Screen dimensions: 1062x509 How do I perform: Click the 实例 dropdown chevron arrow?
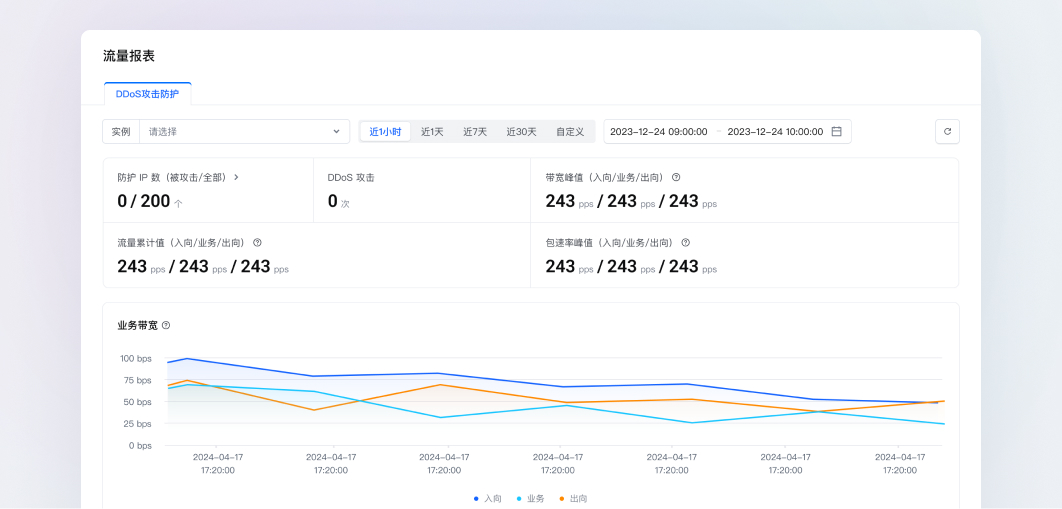(x=336, y=131)
